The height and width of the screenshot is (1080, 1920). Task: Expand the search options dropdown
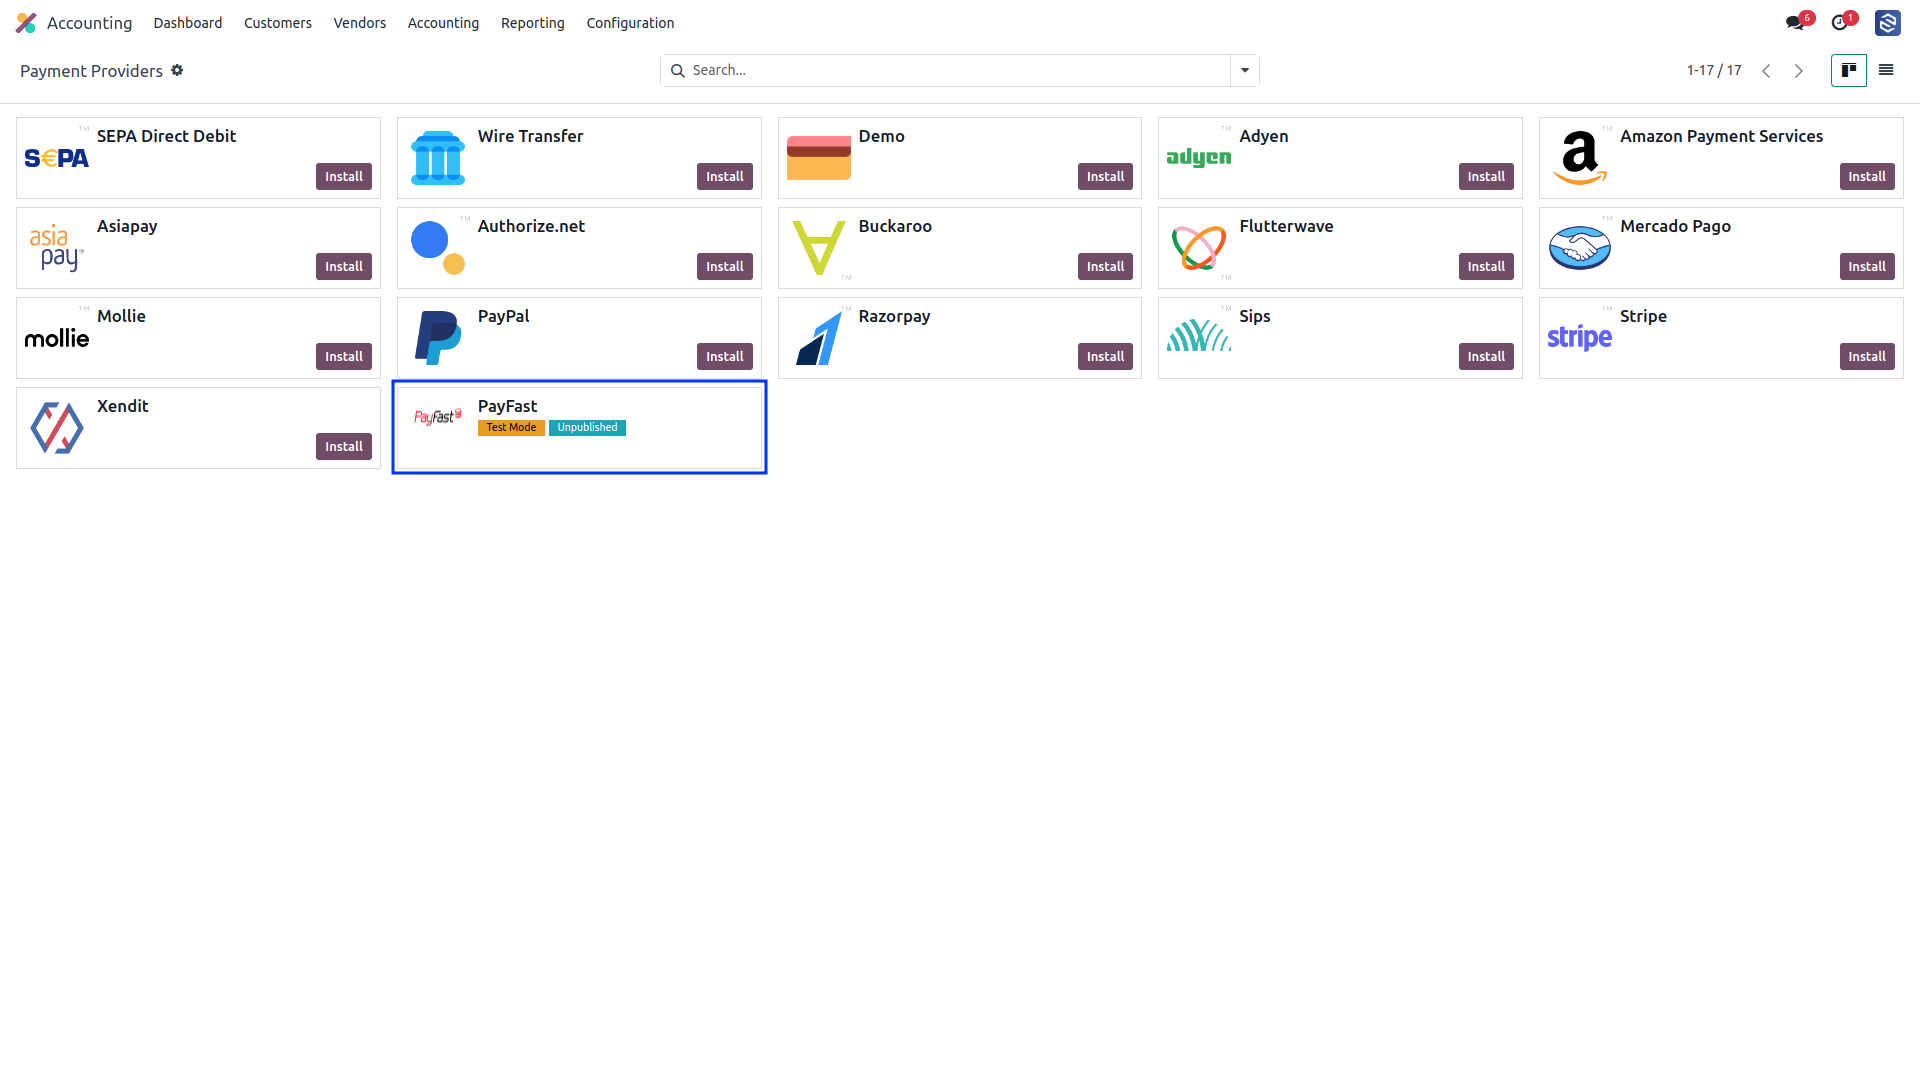click(1245, 70)
